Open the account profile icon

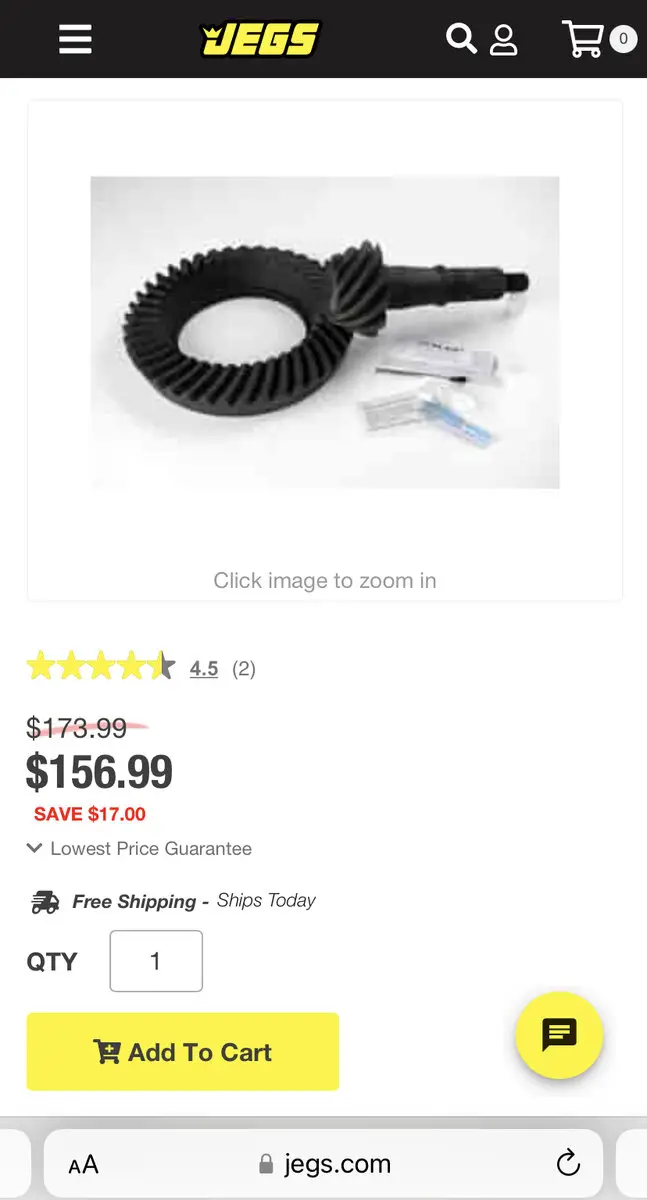coord(503,40)
